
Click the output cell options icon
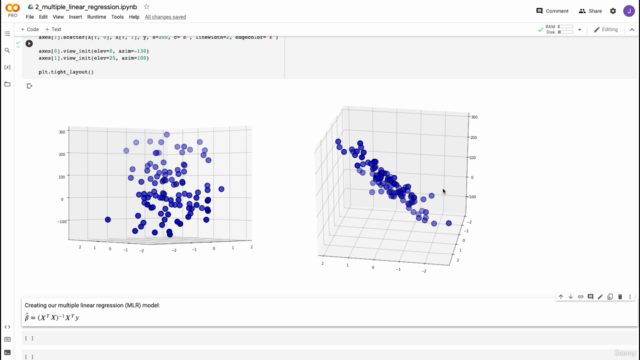[x=29, y=86]
